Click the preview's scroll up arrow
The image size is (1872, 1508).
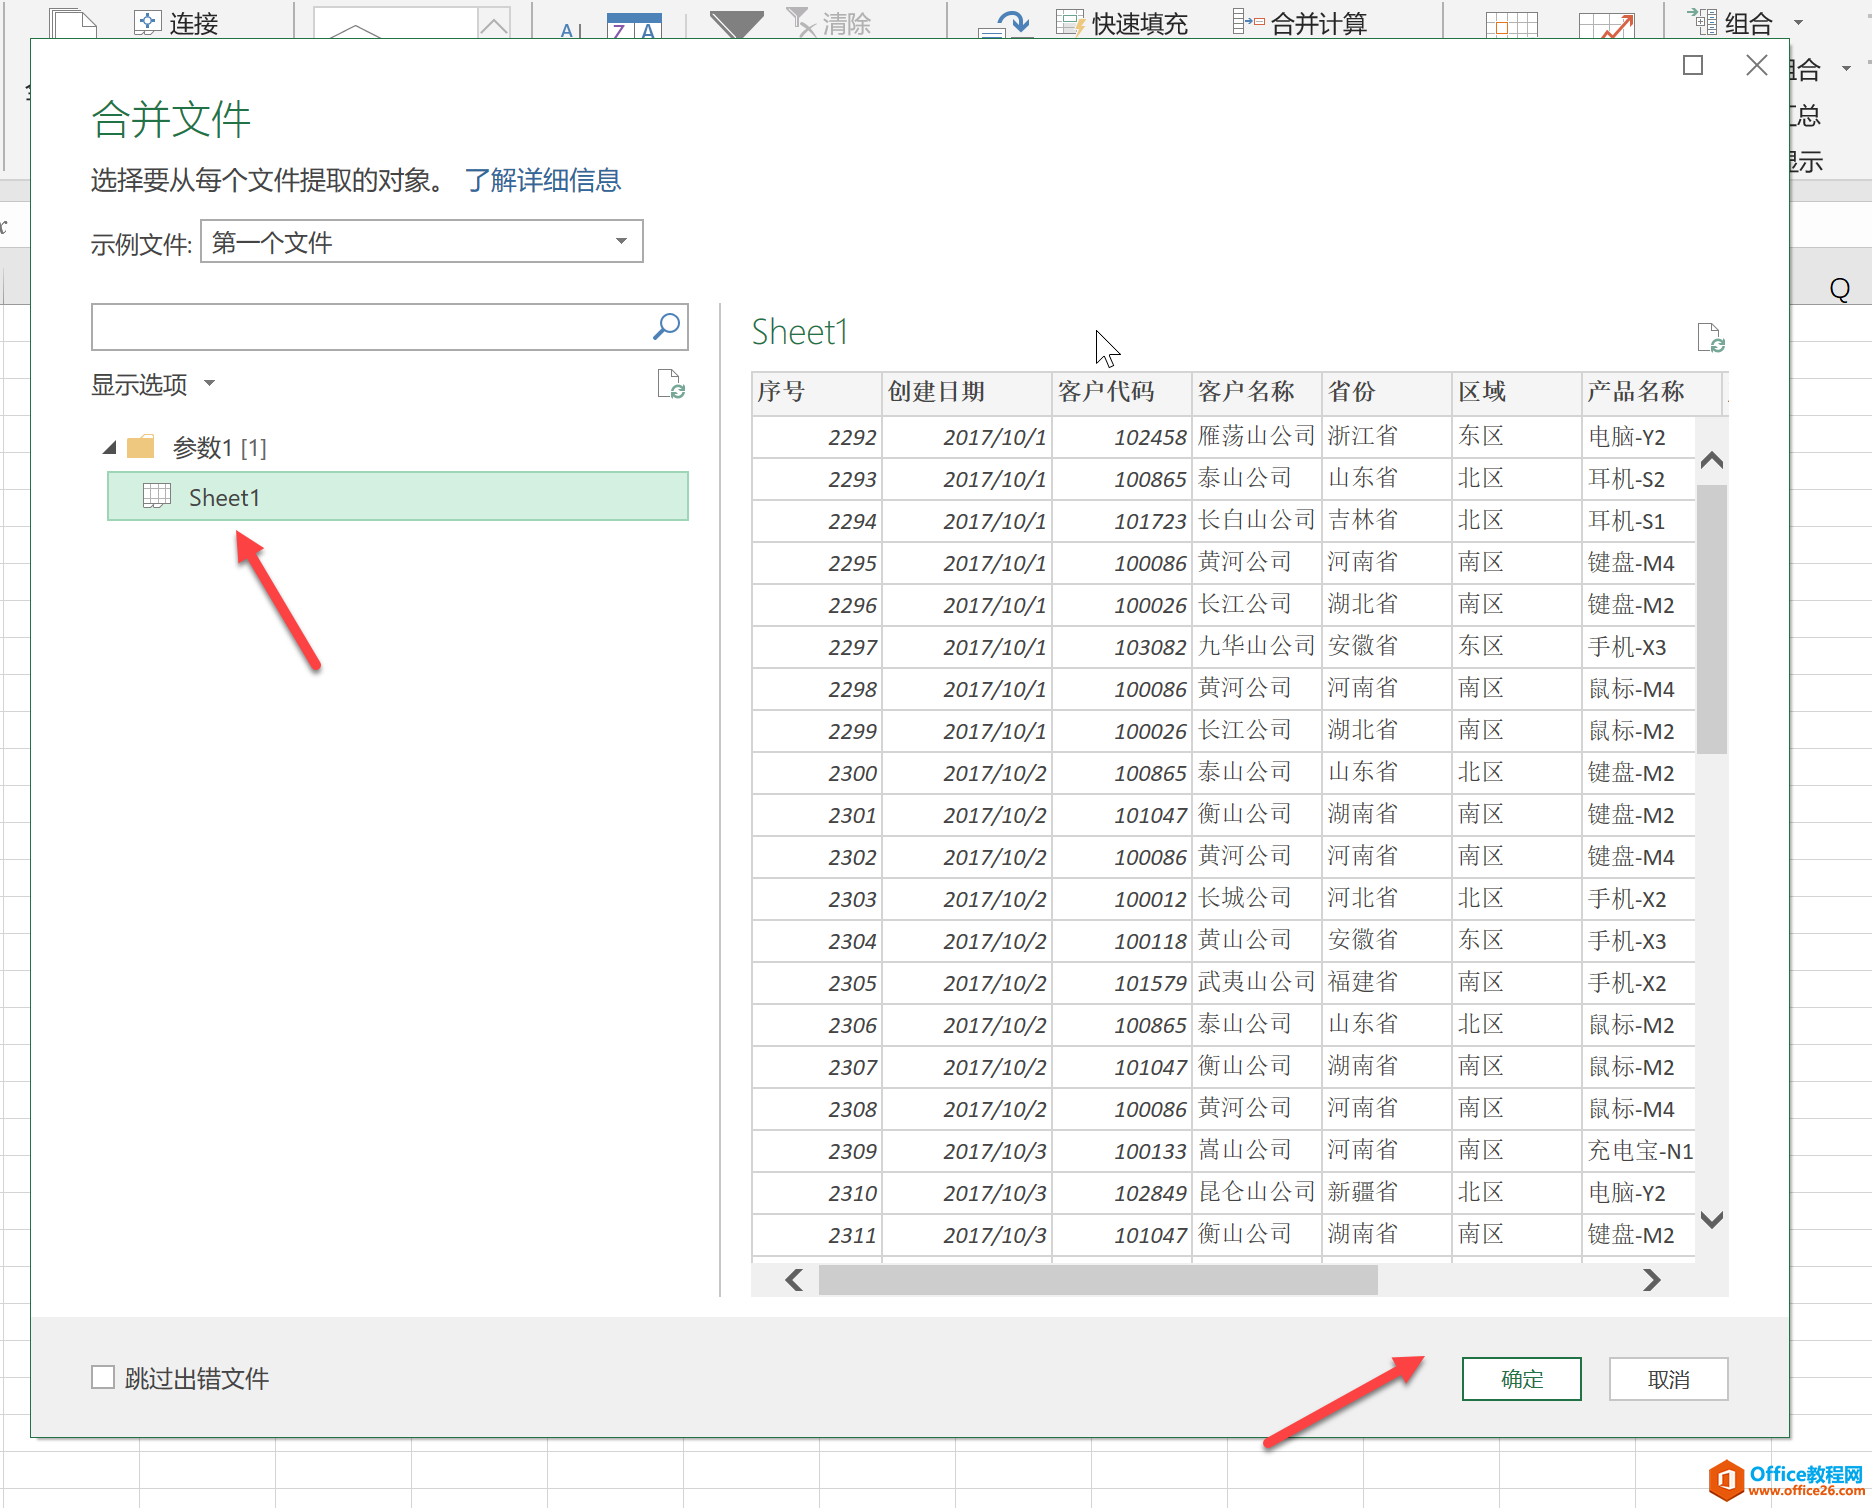pos(1712,460)
